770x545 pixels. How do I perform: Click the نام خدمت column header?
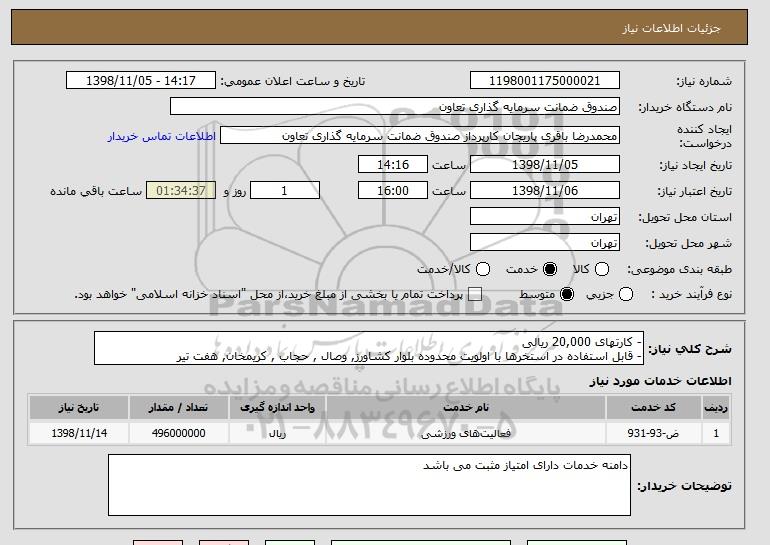click(466, 408)
